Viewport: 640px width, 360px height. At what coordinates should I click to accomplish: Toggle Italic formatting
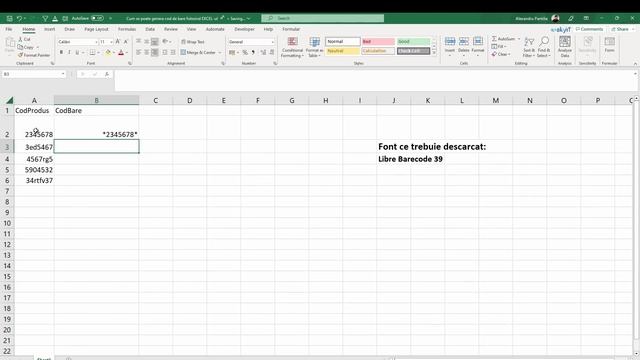[x=69, y=52]
